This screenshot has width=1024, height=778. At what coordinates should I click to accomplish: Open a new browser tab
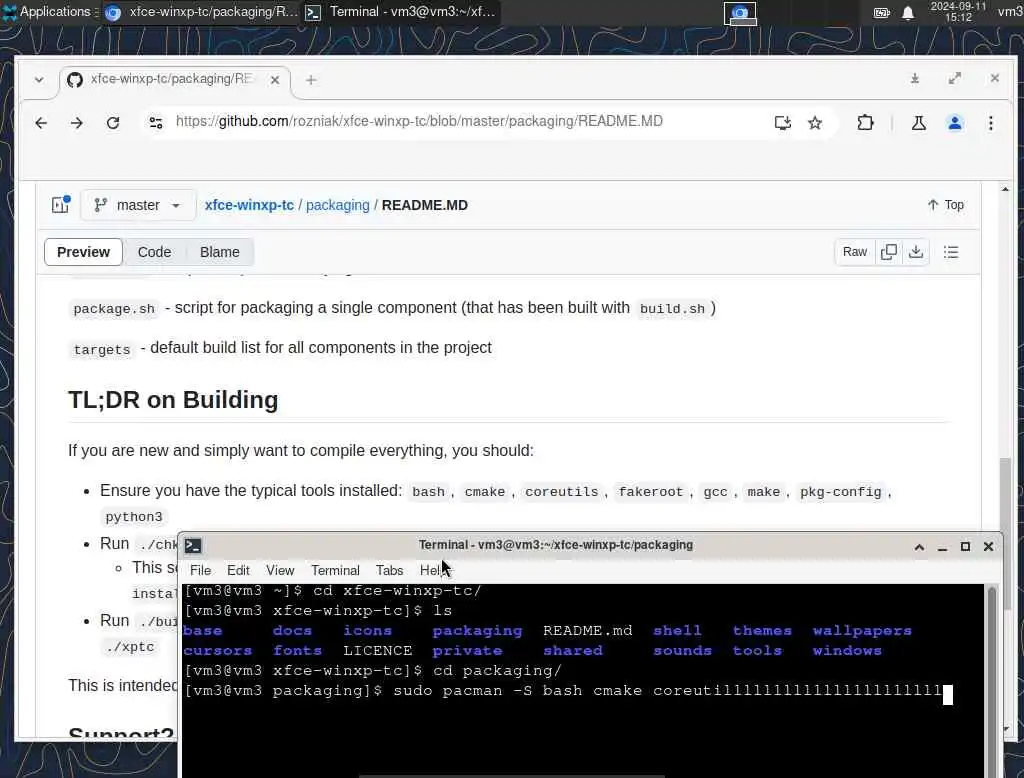pos(311,80)
